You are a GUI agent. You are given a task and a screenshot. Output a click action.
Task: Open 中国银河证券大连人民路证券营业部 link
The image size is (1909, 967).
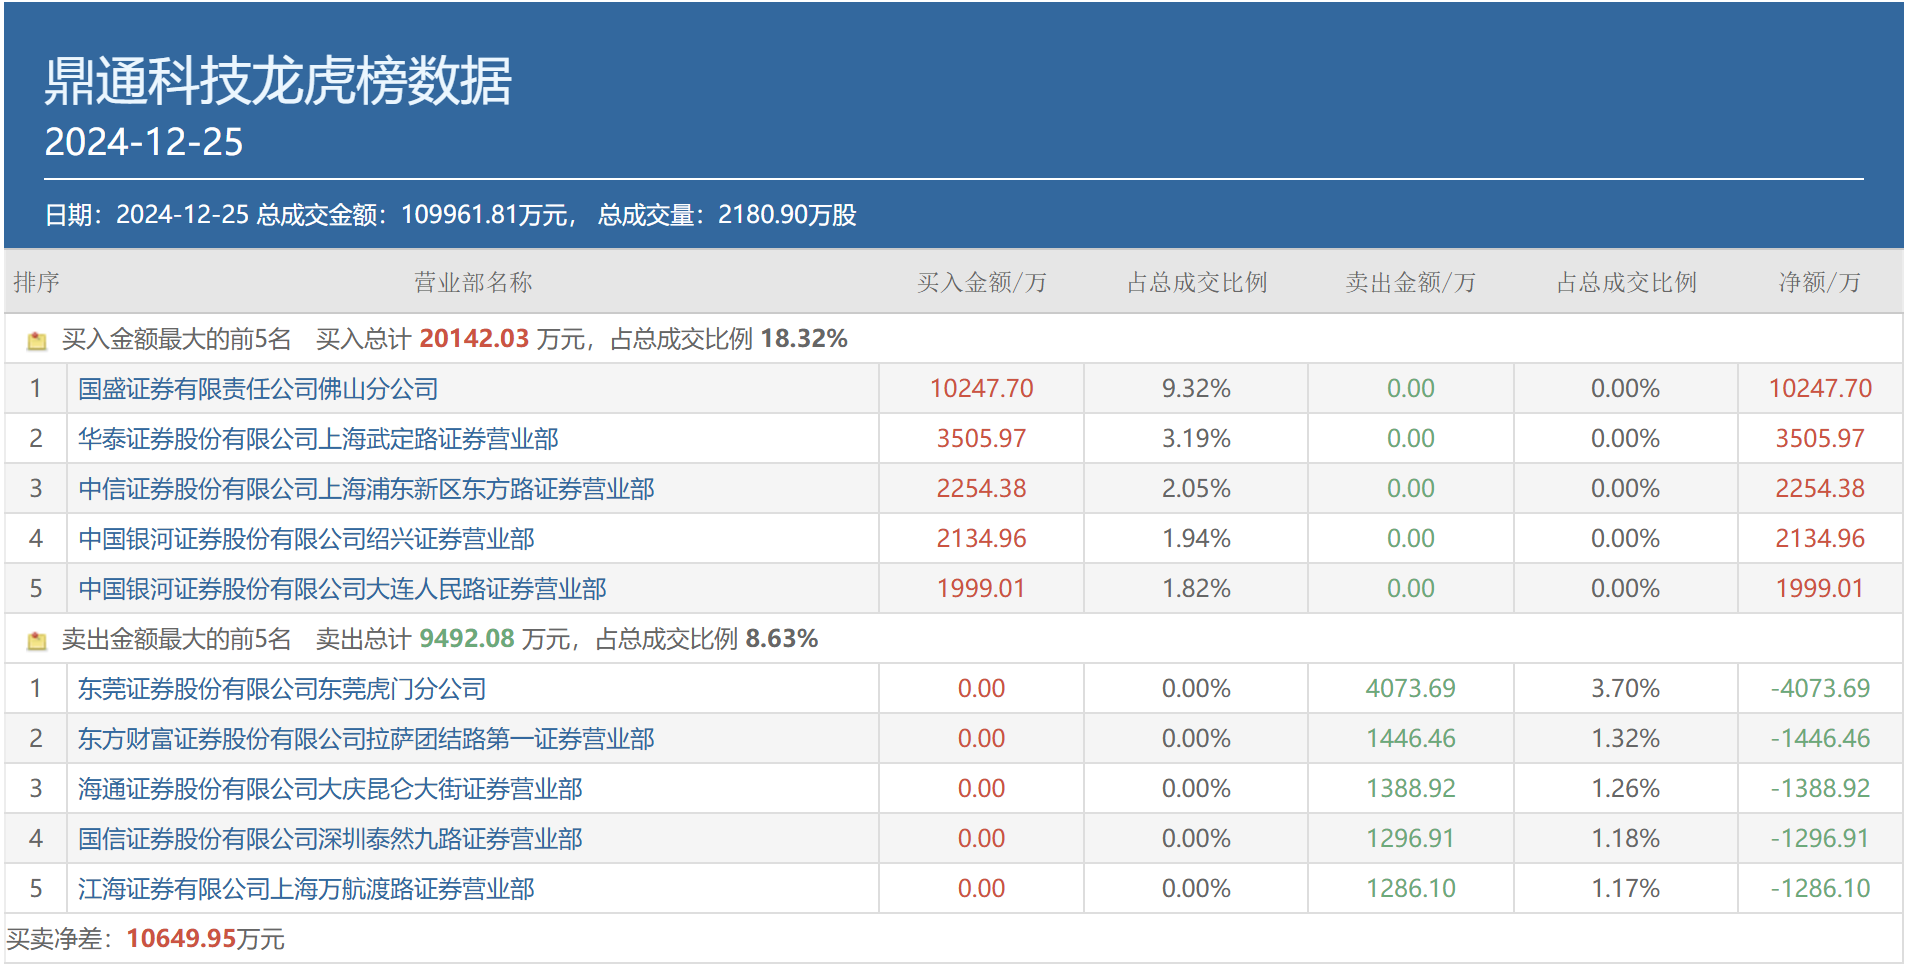(x=342, y=589)
